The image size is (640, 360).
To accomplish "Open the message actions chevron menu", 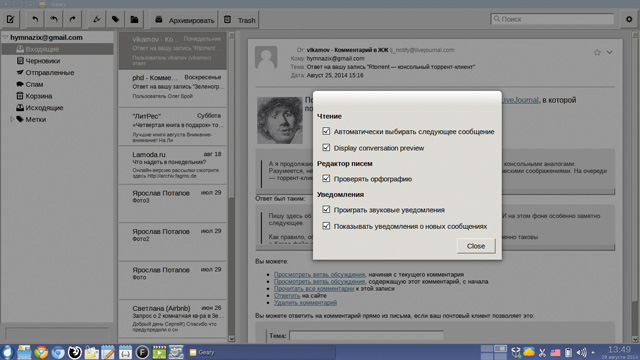I will point(609,52).
